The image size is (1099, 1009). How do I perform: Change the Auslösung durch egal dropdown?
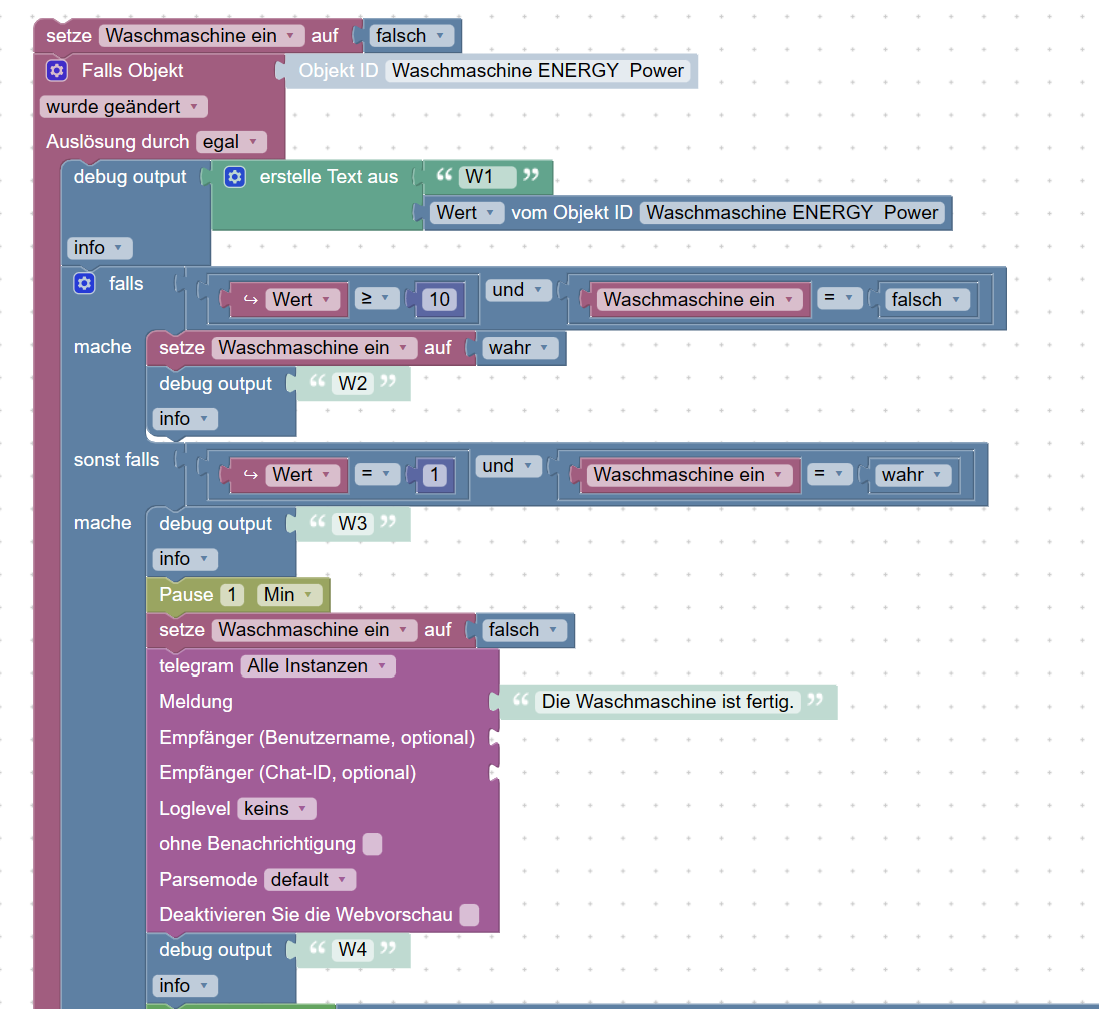[x=231, y=141]
